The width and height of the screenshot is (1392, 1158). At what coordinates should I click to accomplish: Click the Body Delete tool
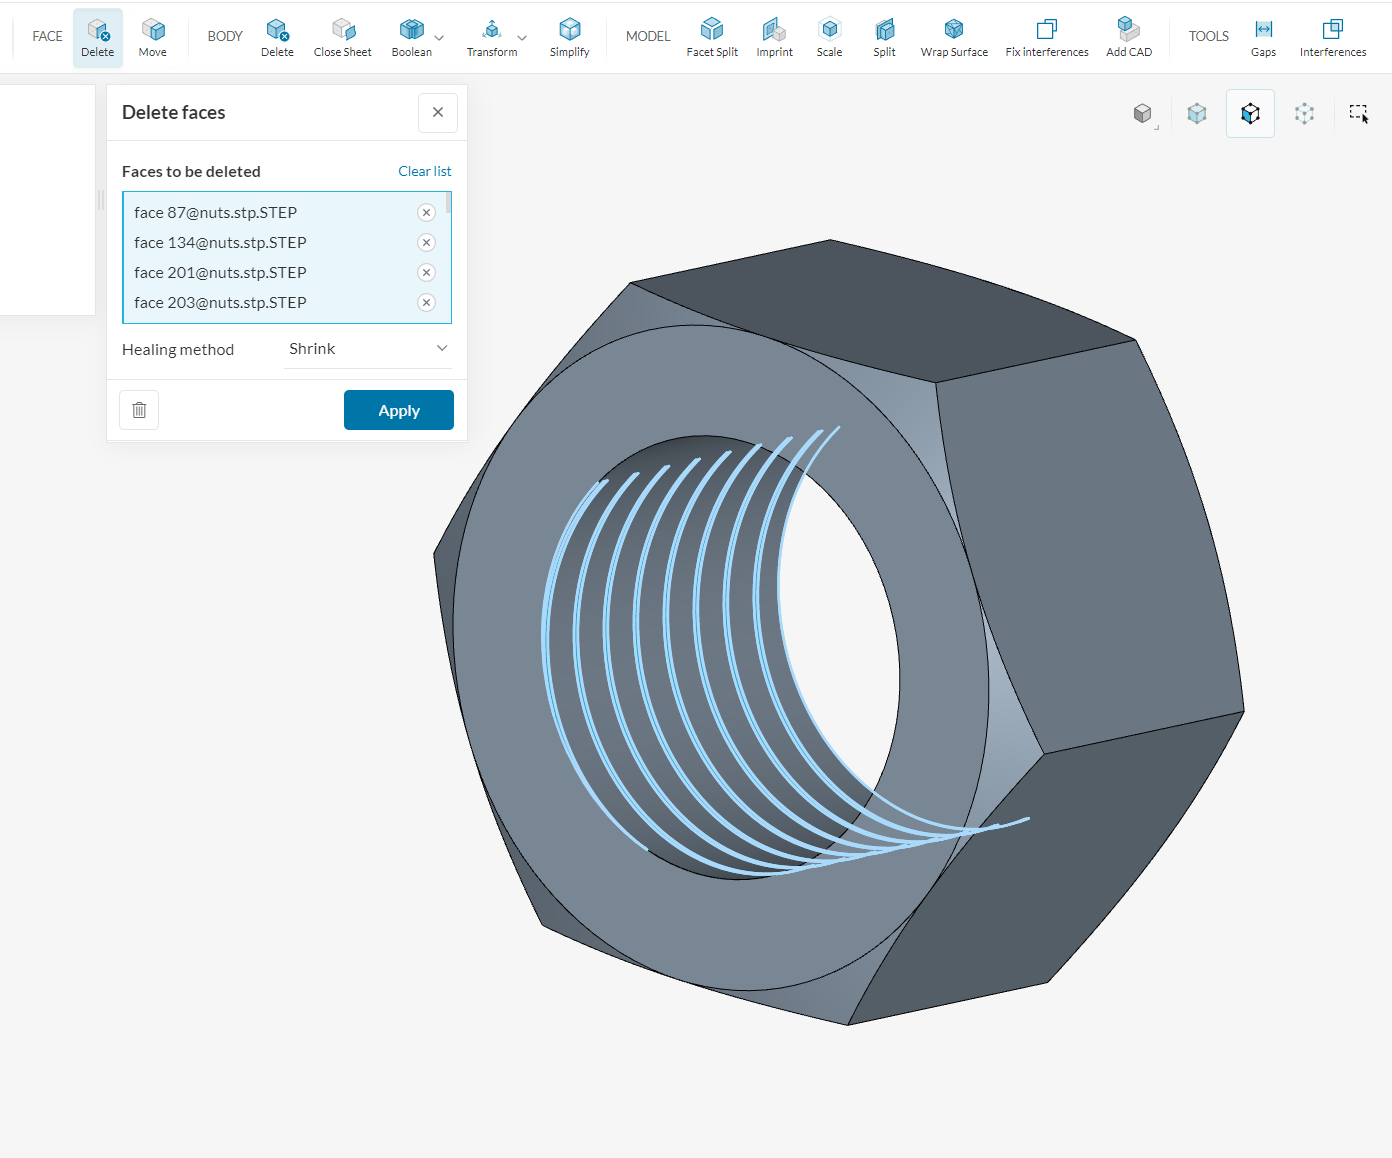(x=277, y=37)
